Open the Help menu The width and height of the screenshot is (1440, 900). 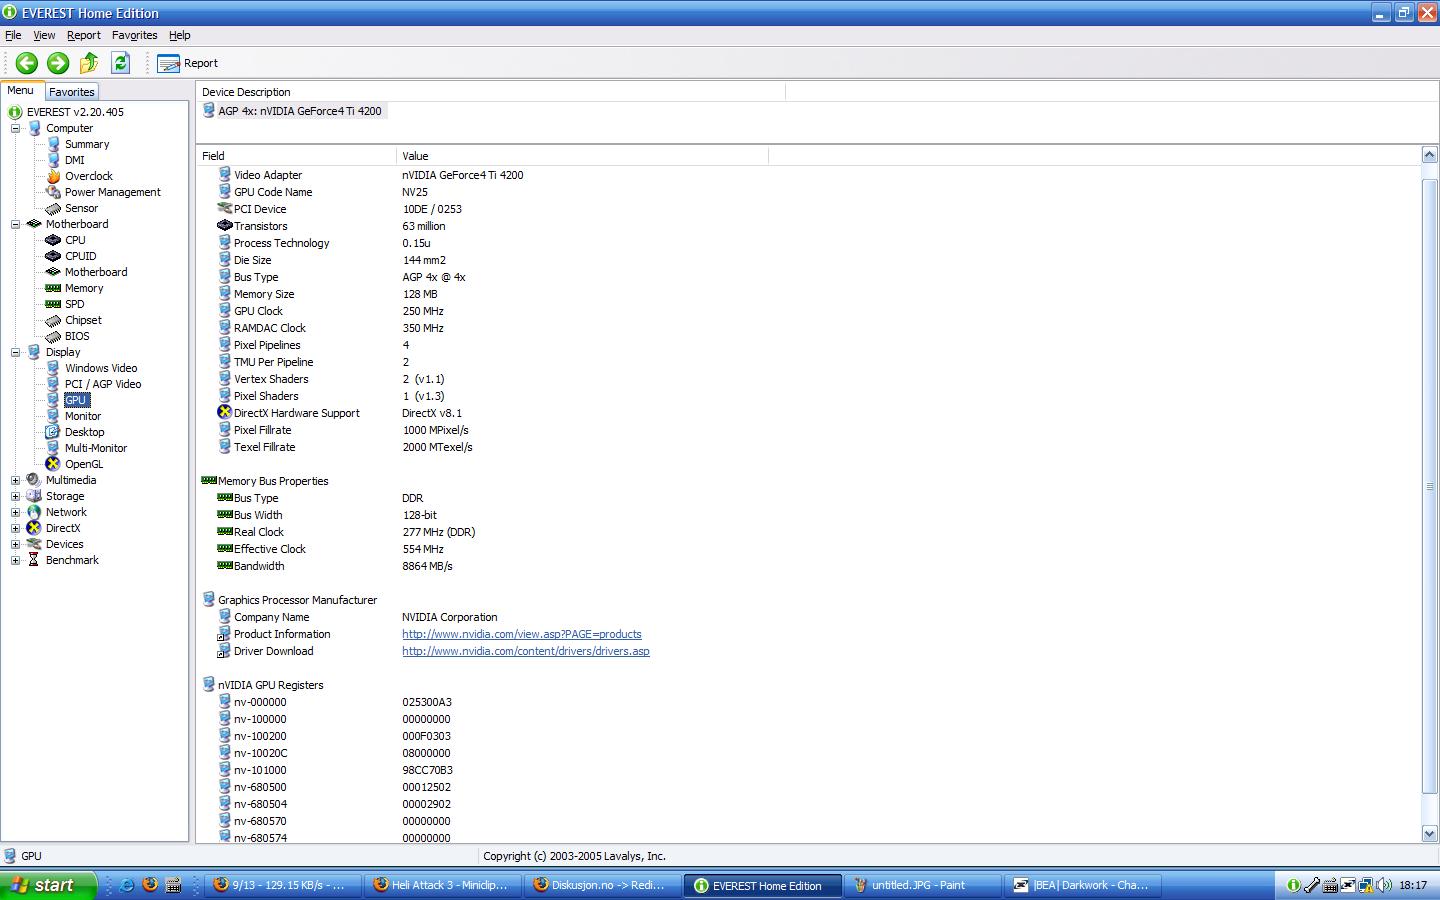[x=179, y=35]
